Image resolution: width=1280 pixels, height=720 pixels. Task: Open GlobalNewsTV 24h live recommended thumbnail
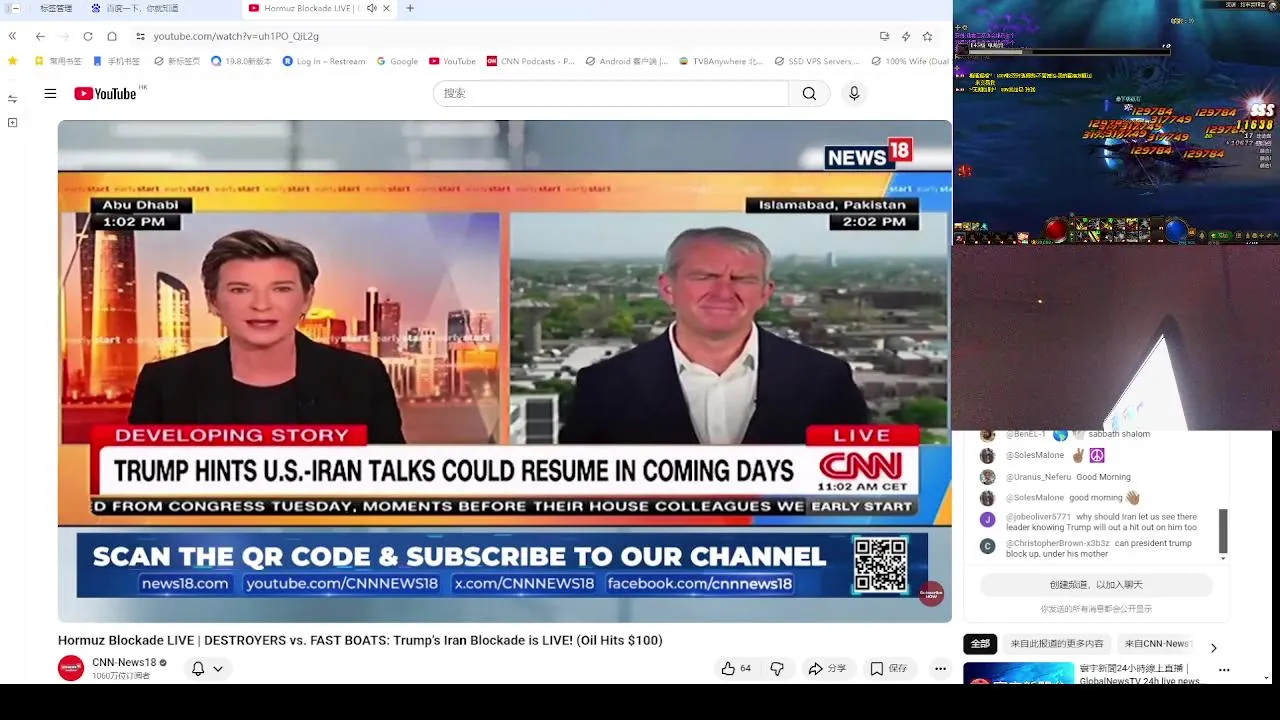click(1019, 673)
